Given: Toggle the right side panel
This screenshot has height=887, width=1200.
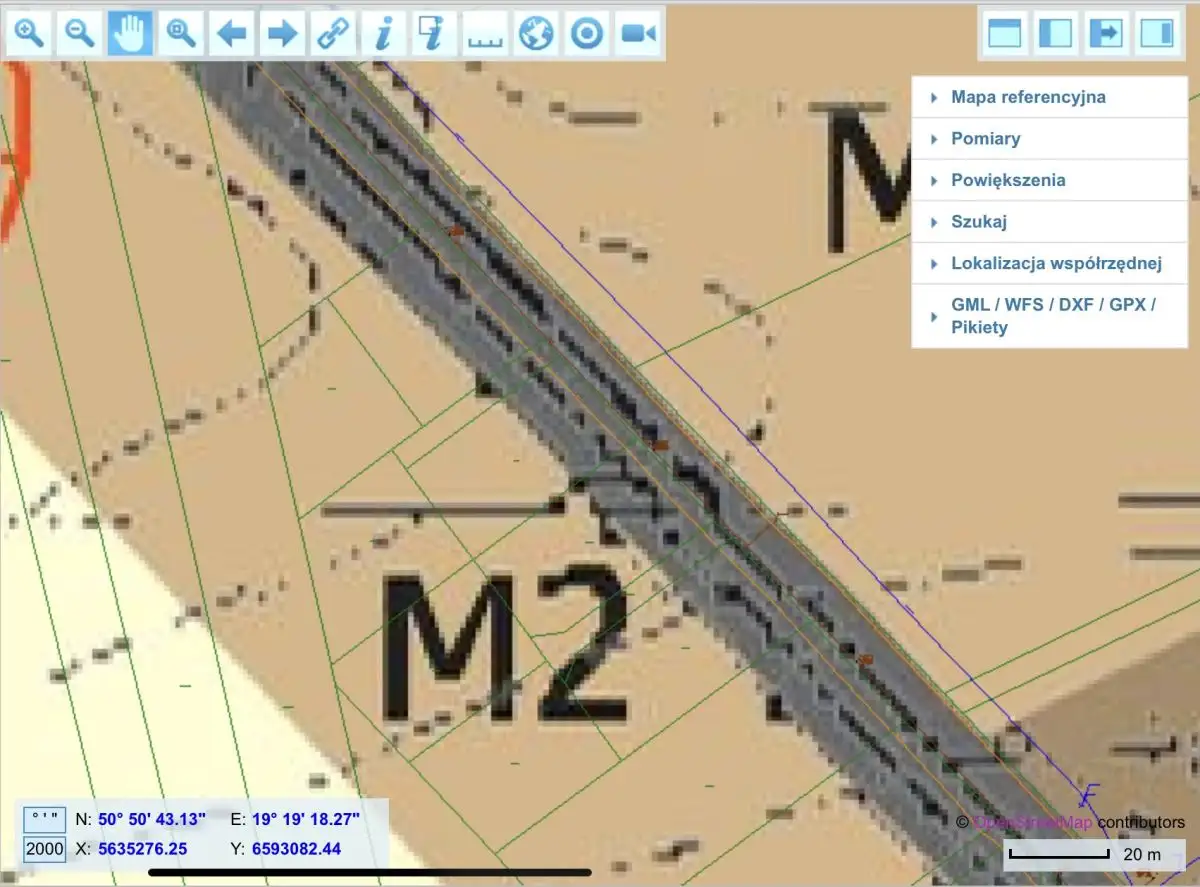Looking at the screenshot, I should pos(1157,34).
